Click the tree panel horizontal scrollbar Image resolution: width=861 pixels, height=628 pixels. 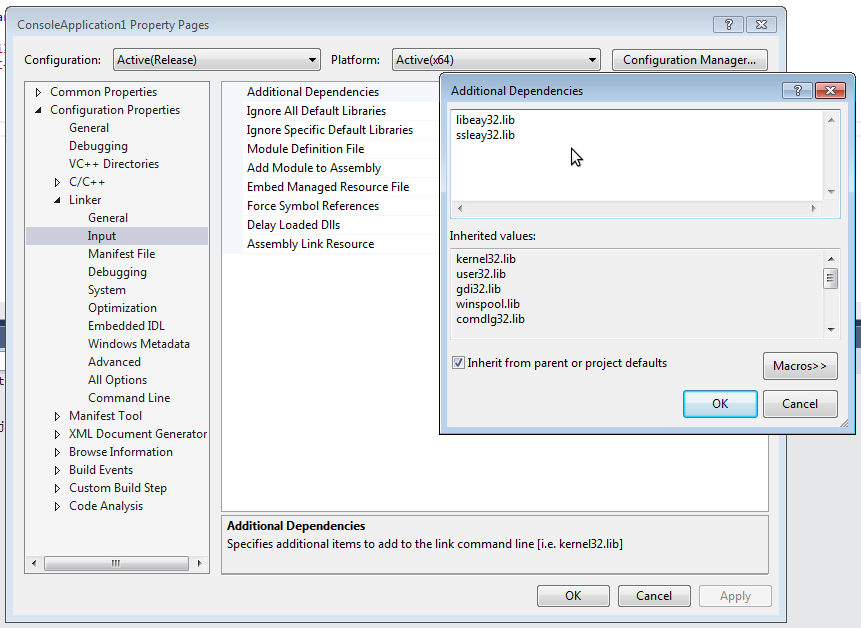(116, 563)
